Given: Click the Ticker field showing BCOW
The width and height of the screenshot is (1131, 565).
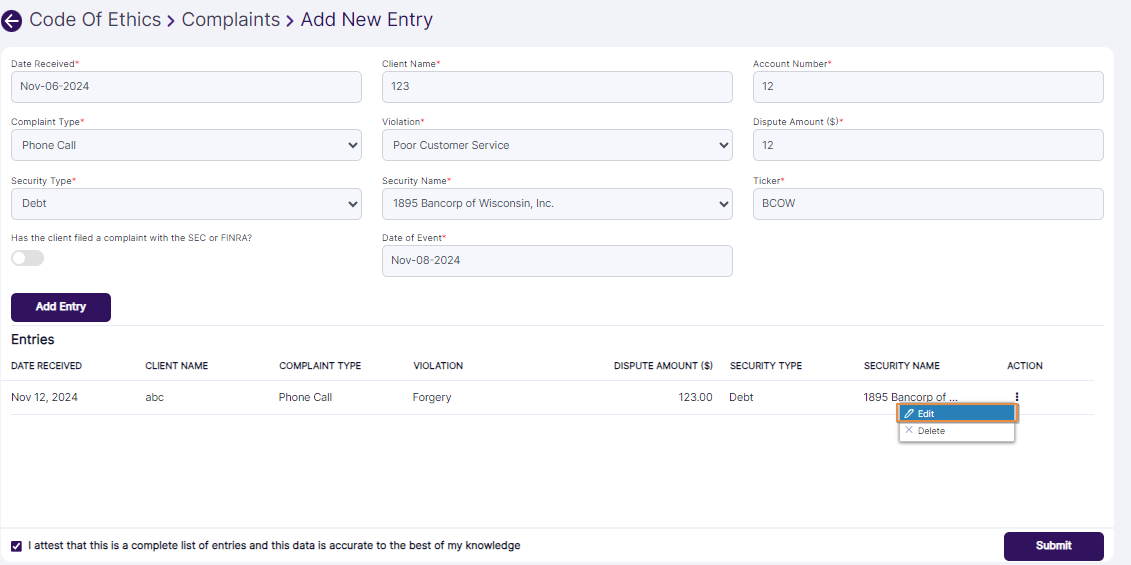Looking at the screenshot, I should click(x=927, y=204).
